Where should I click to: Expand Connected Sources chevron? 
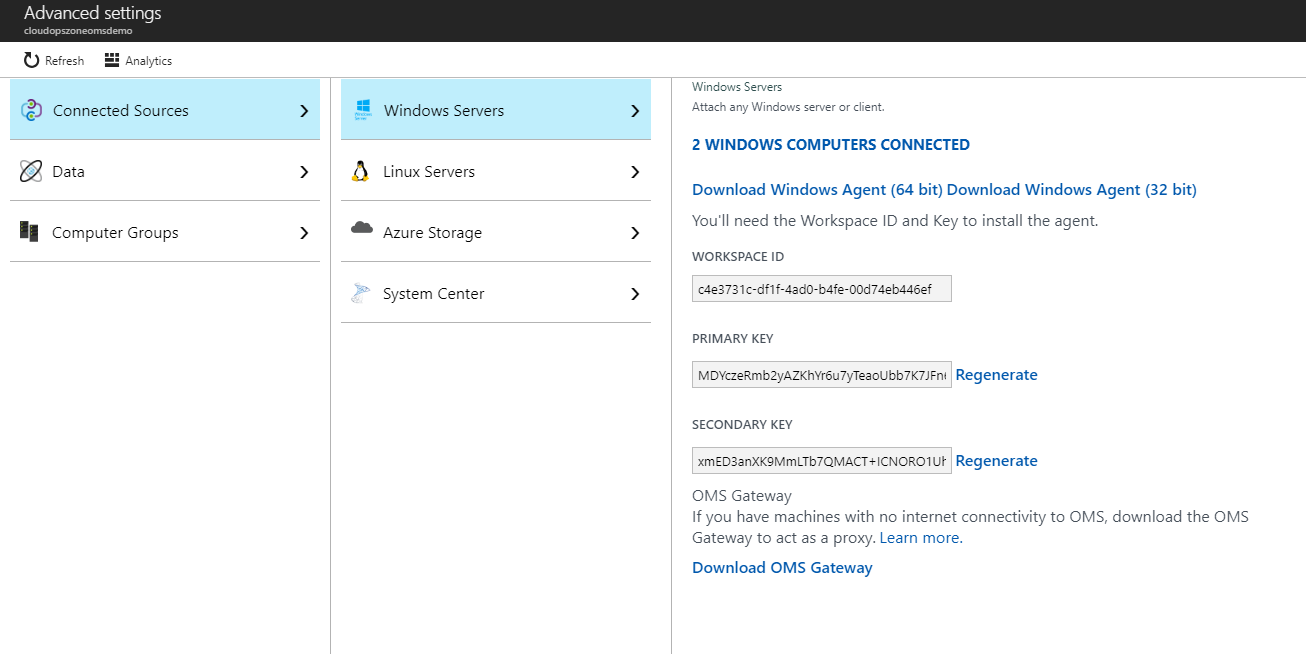point(304,111)
